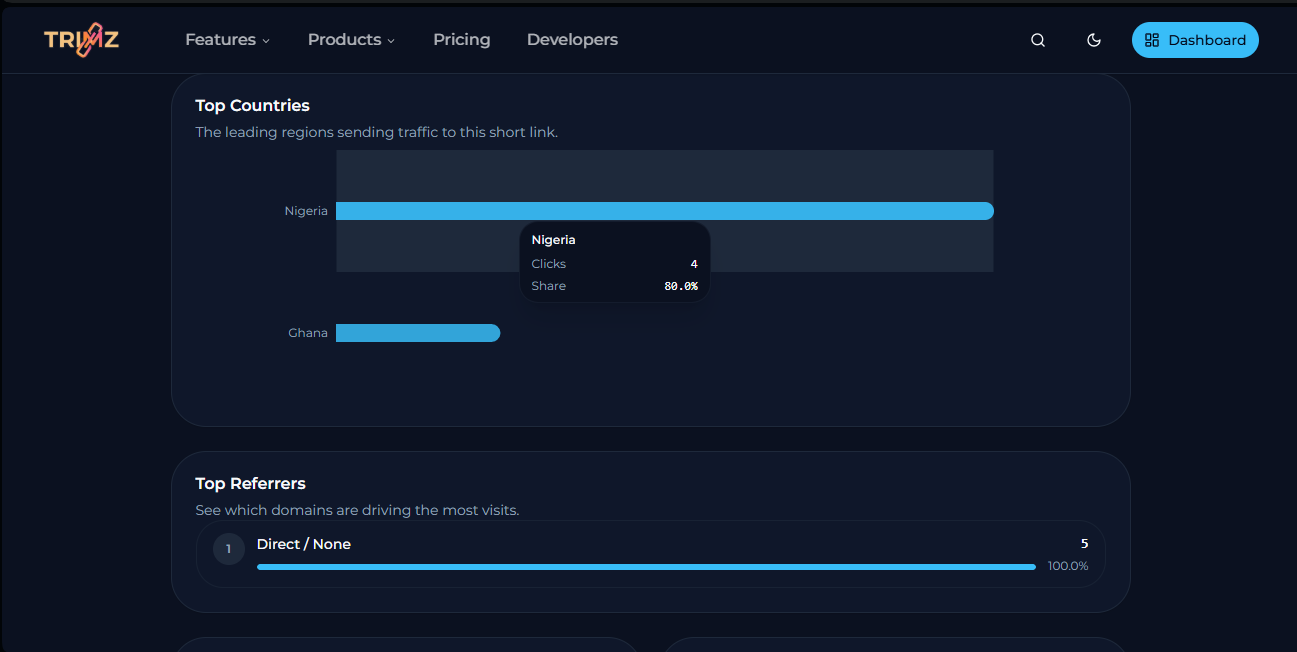Click the Ghana axis label
The height and width of the screenshot is (652, 1297).
pos(308,333)
